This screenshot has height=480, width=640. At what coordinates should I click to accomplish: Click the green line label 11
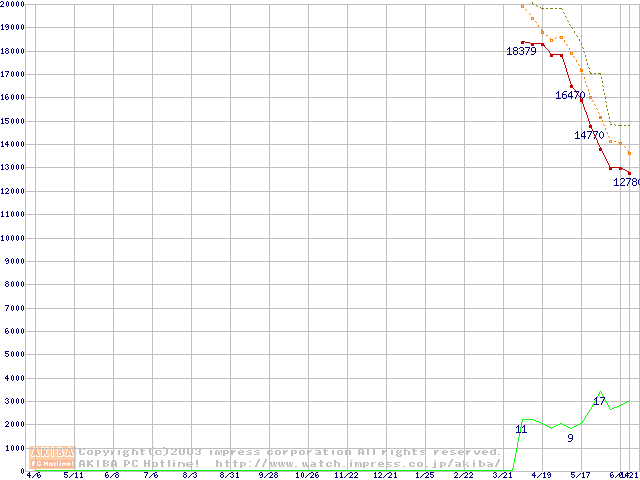click(521, 429)
